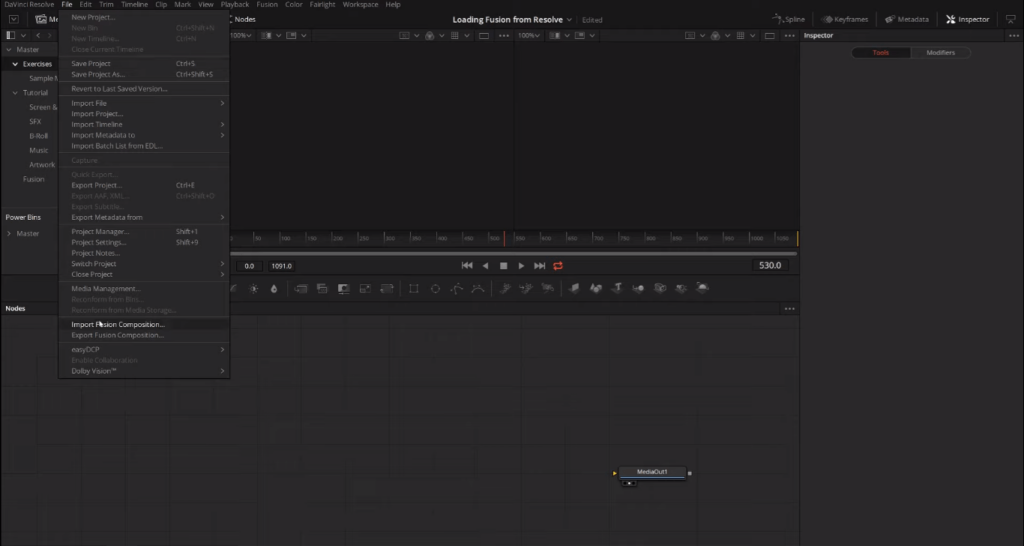Jump to the first frame

(467, 266)
